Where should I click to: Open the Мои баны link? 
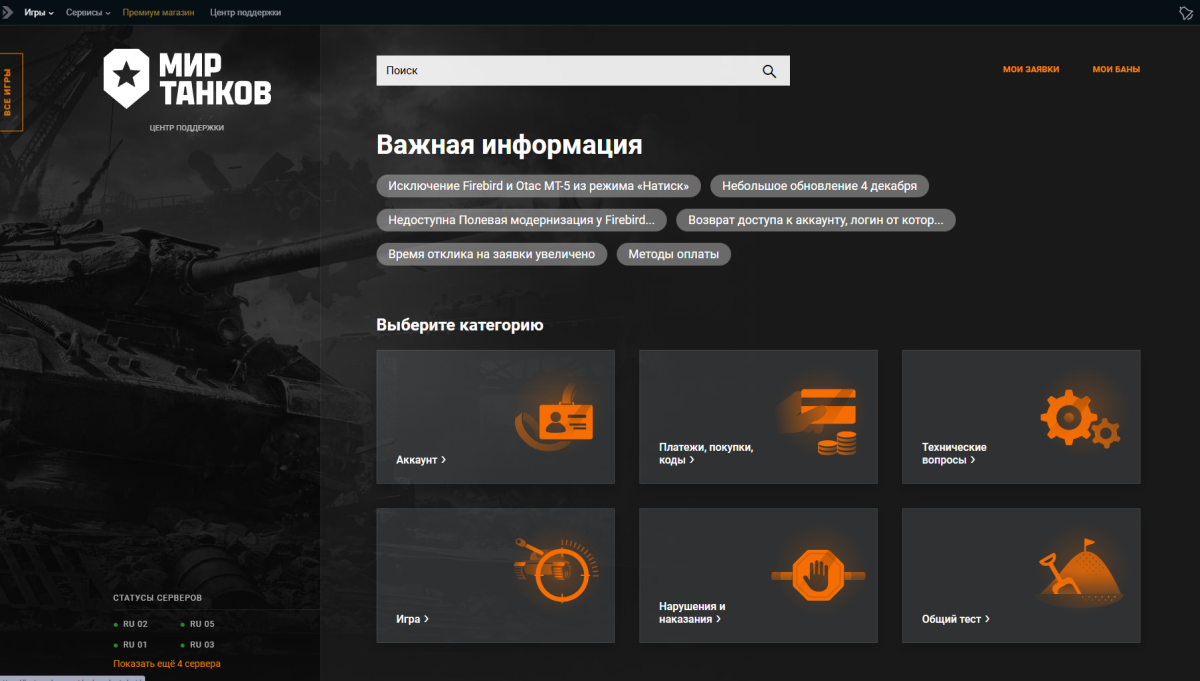point(1116,70)
